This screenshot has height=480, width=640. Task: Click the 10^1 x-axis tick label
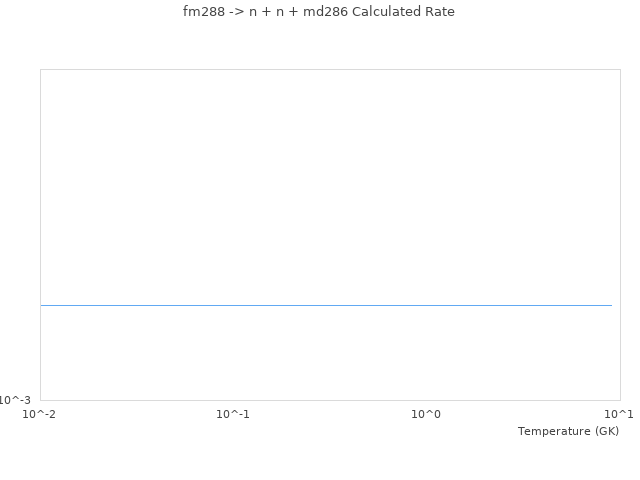coord(619,414)
